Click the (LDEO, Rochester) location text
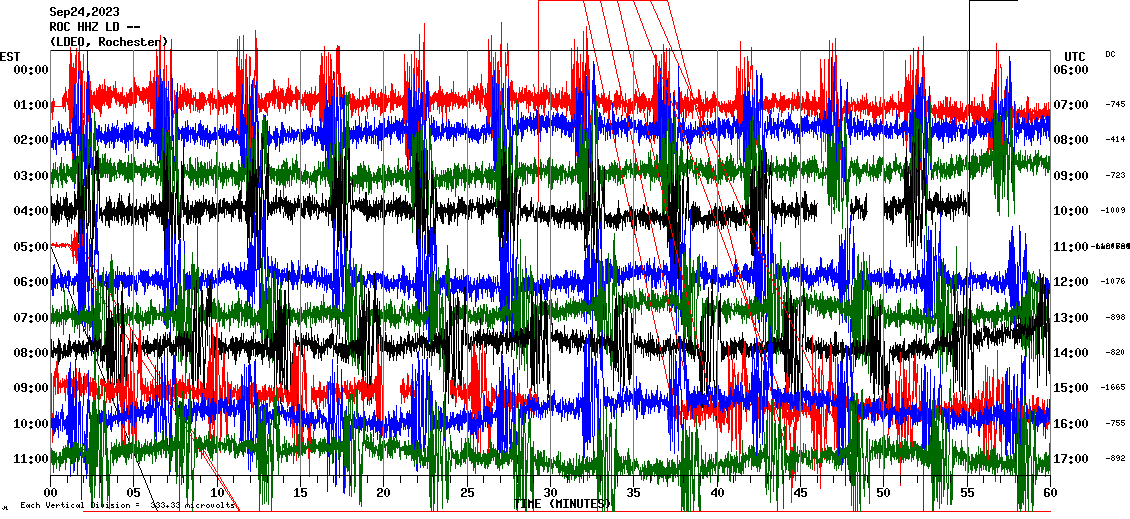The width and height of the screenshot is (1130, 519). coord(108,42)
